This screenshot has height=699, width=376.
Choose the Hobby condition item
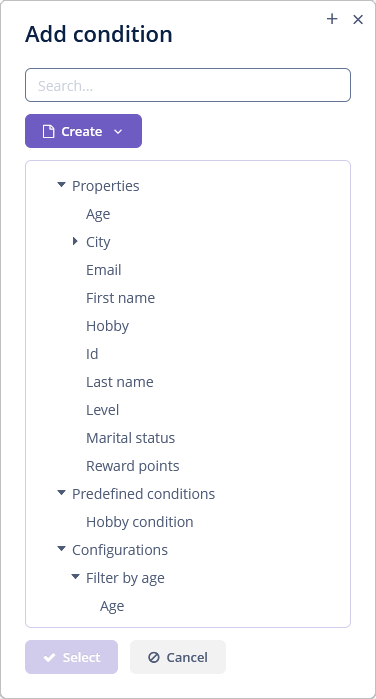pos(140,522)
